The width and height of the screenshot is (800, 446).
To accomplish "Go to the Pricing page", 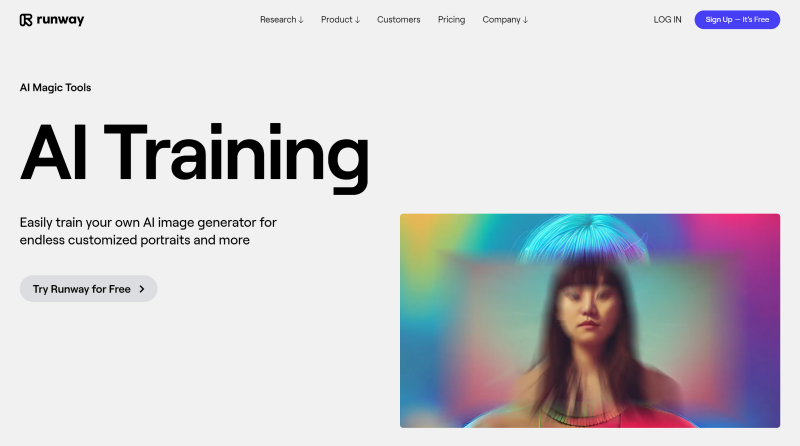I will [x=452, y=19].
